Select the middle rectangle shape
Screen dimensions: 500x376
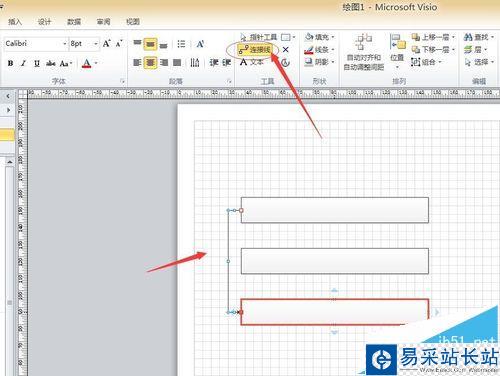pyautogui.click(x=335, y=261)
